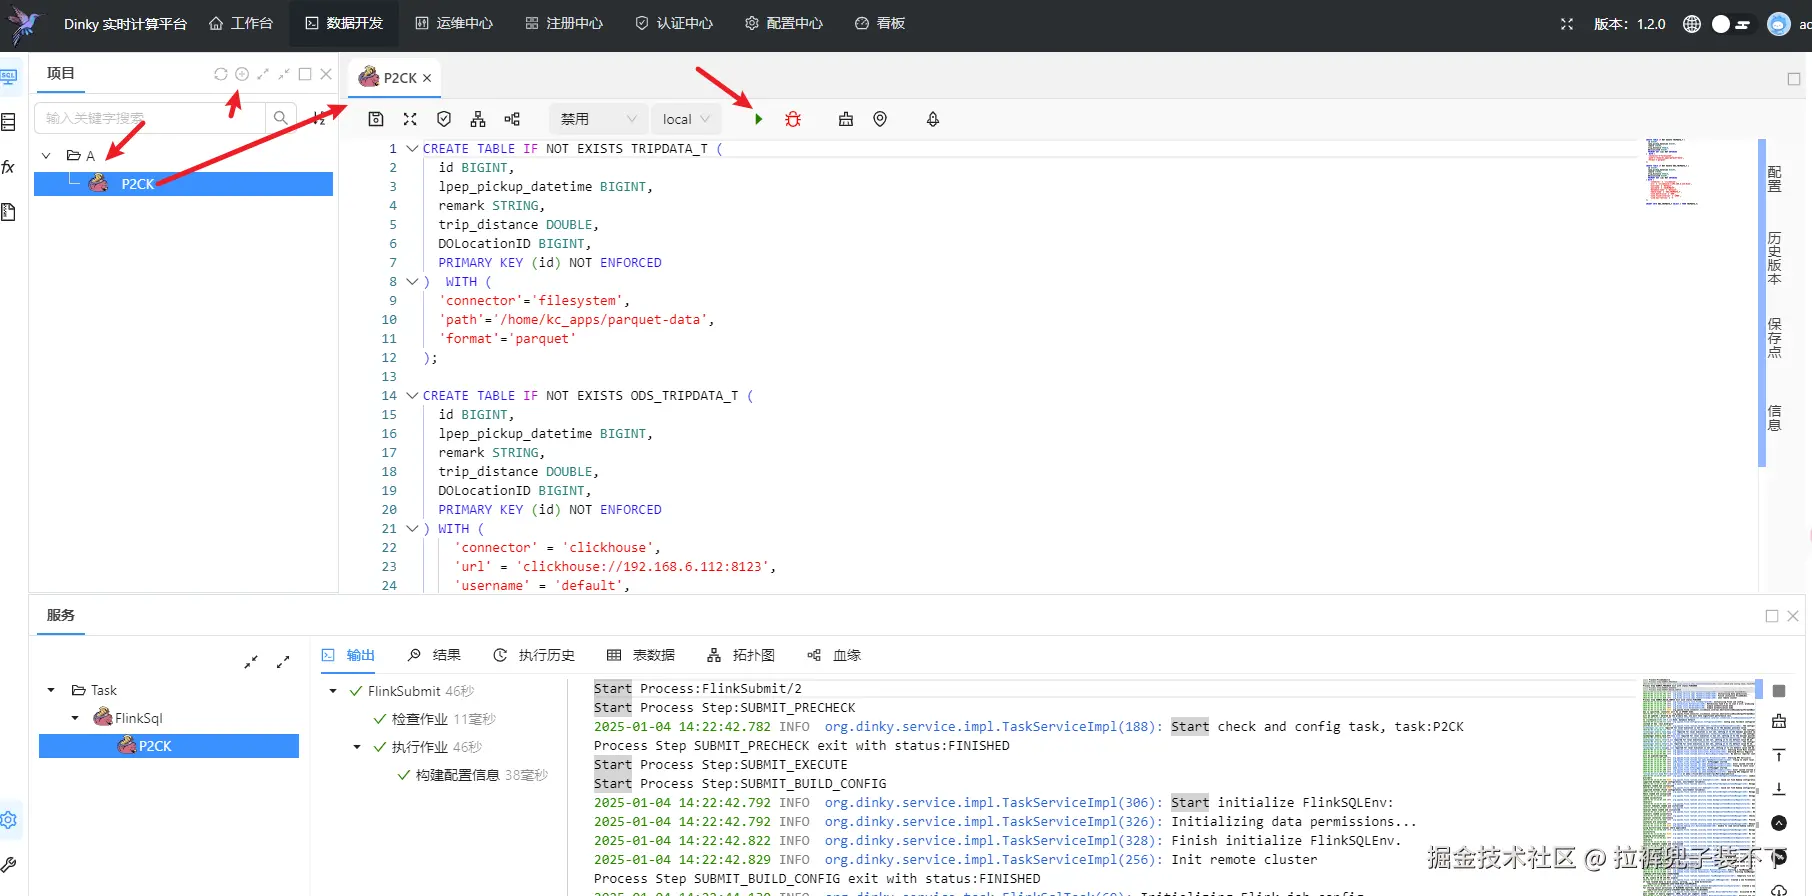Click the format/clean icon in editor toolbar

click(846, 119)
